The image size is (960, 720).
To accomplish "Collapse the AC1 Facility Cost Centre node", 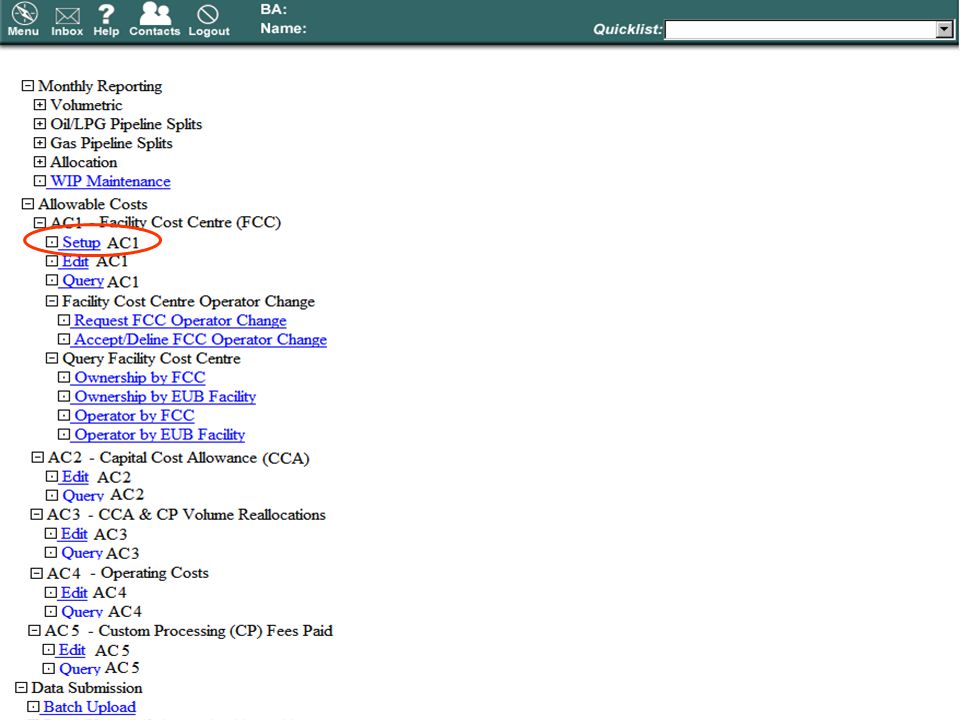I will coord(40,222).
